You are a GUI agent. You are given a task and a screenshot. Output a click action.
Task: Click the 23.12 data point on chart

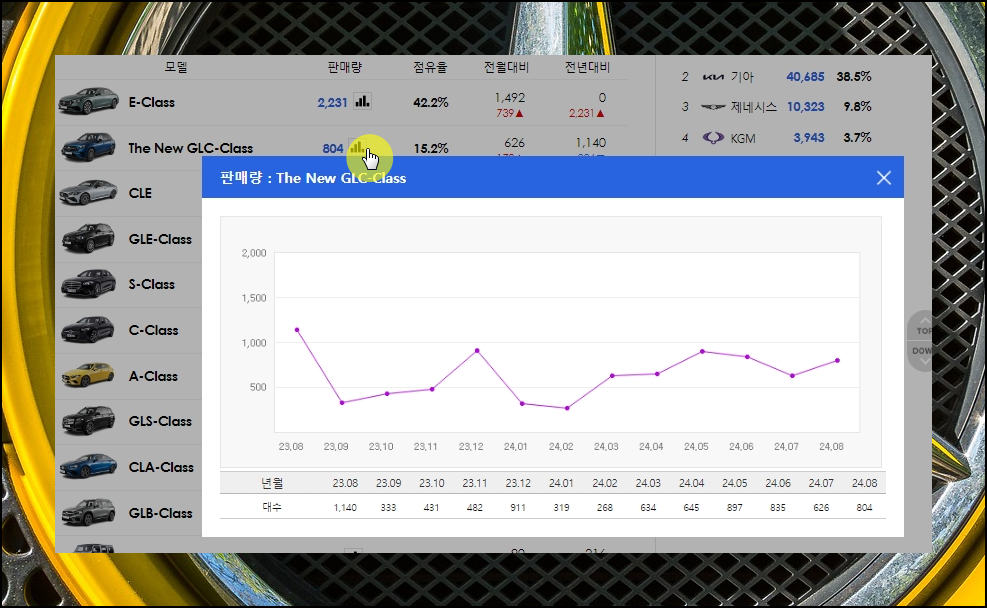pos(477,351)
